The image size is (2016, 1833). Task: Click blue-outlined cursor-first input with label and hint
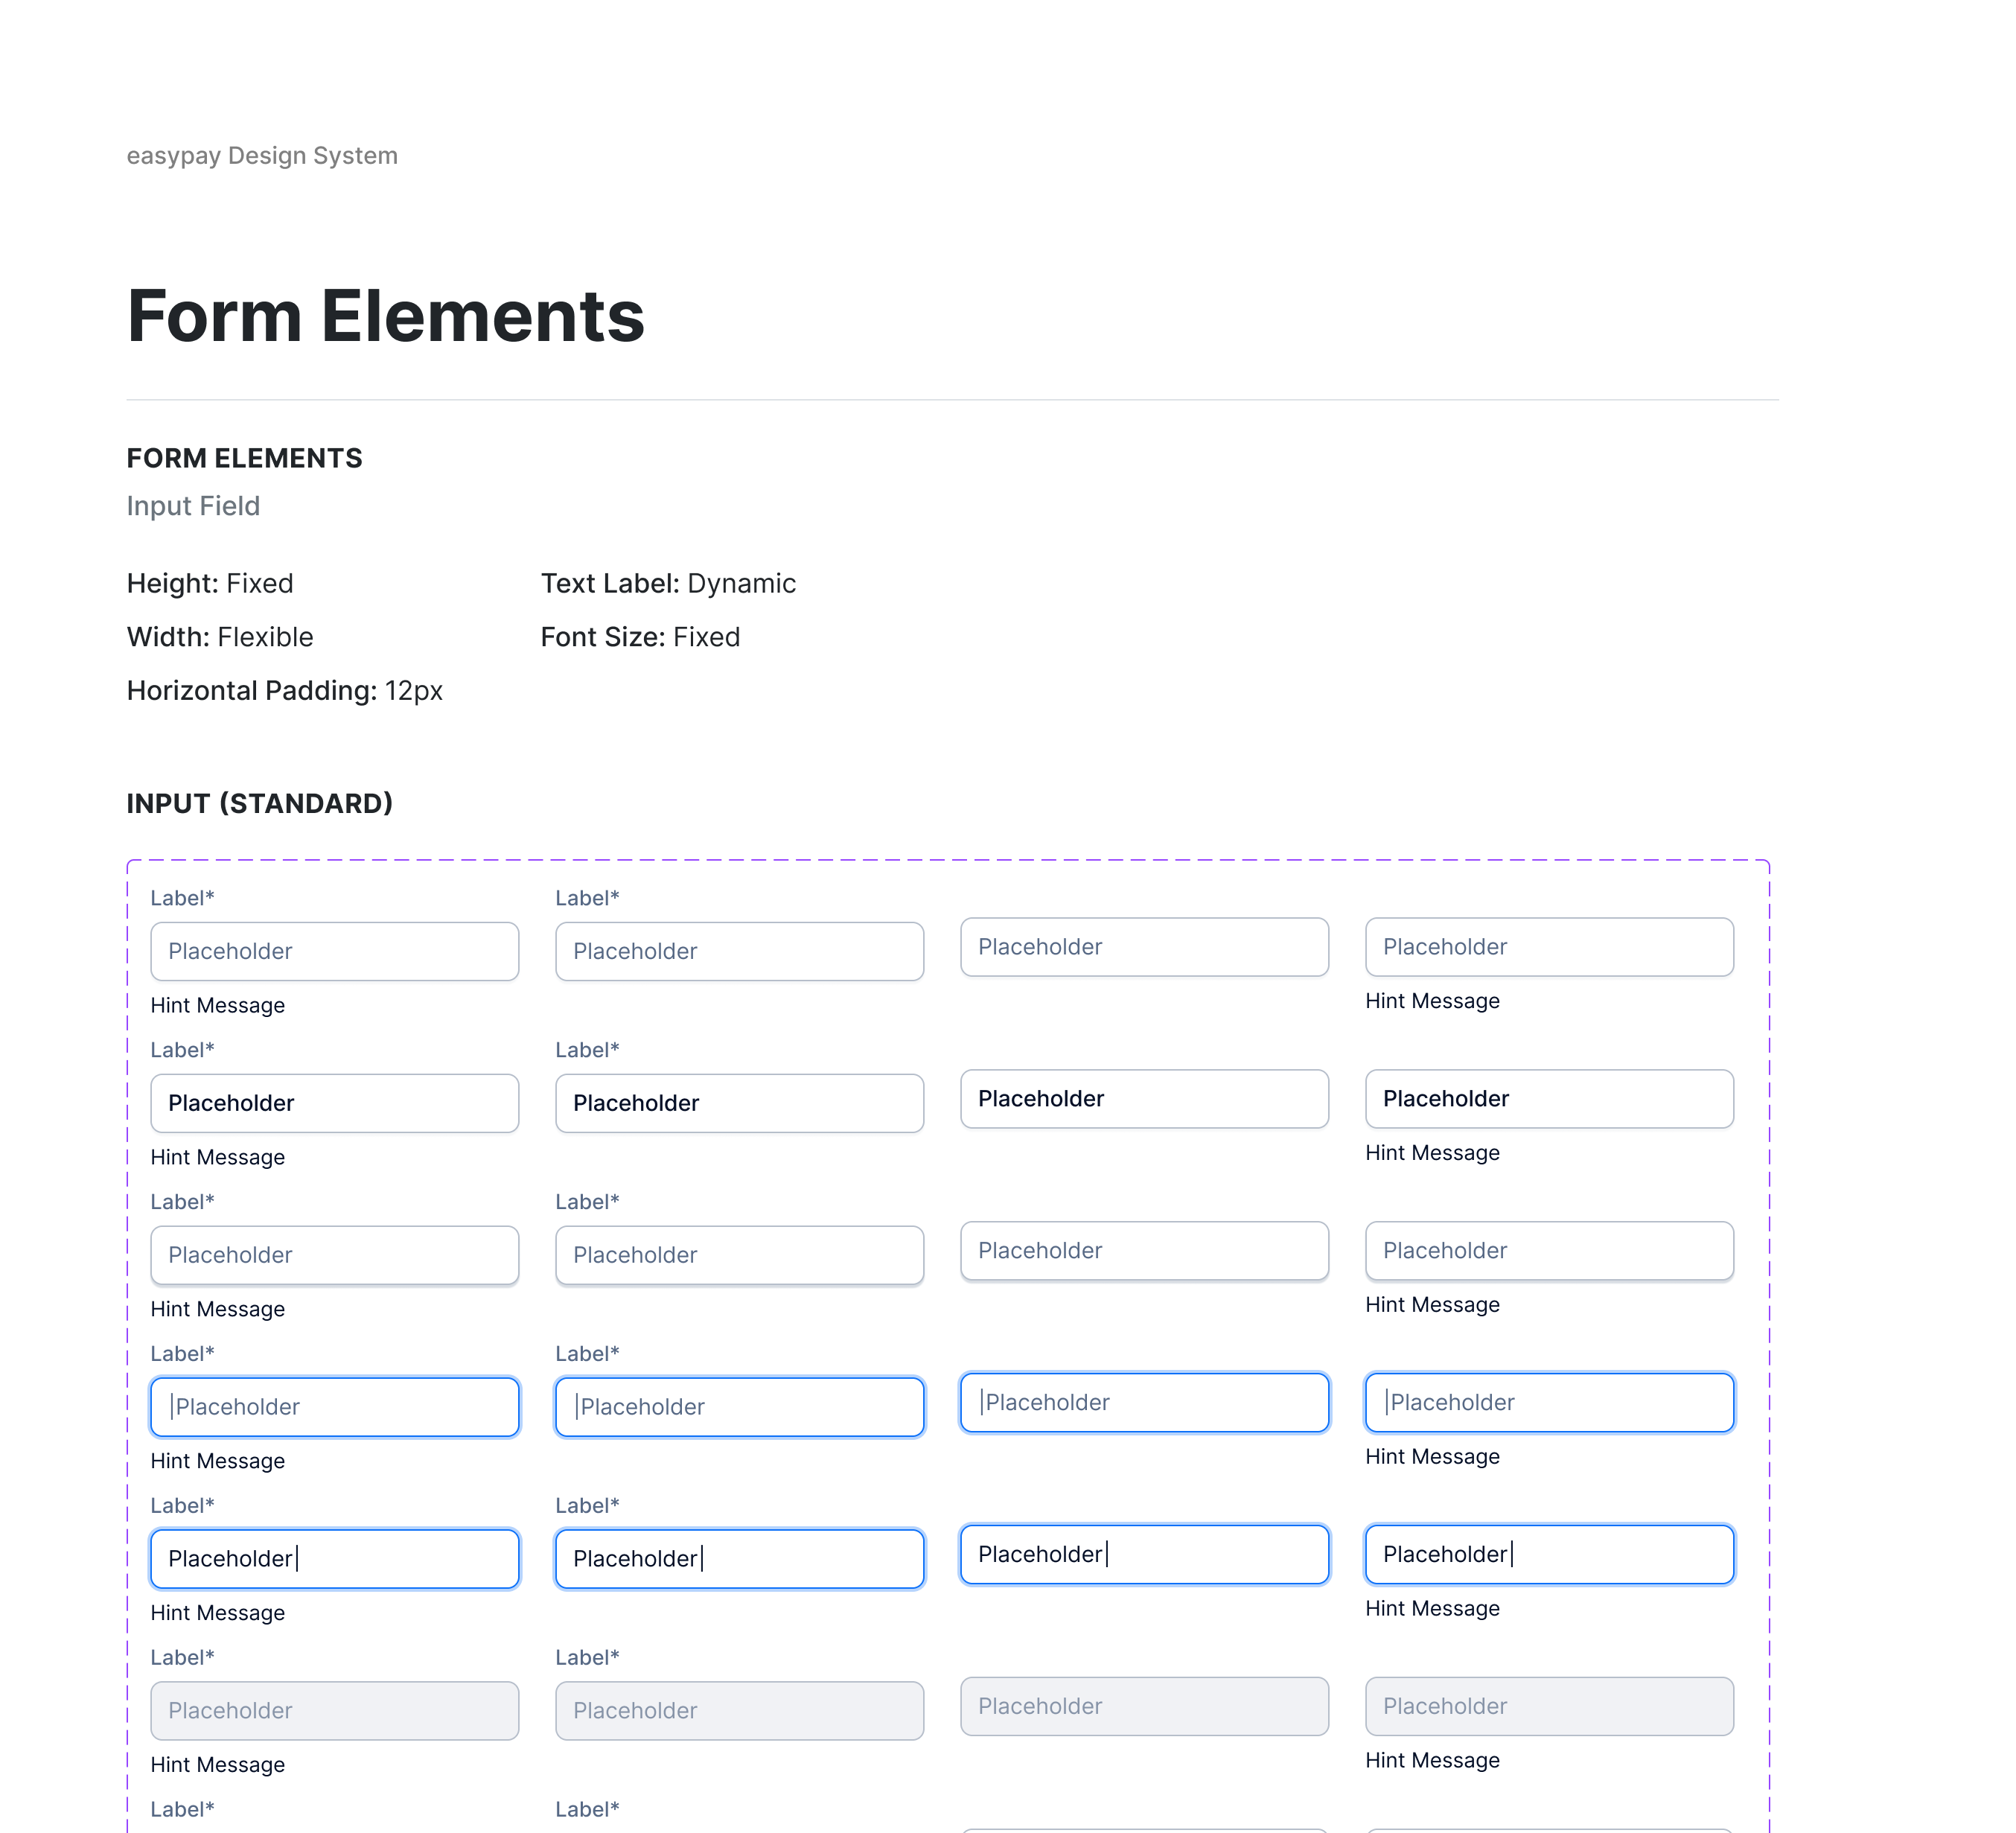pyautogui.click(x=334, y=1407)
